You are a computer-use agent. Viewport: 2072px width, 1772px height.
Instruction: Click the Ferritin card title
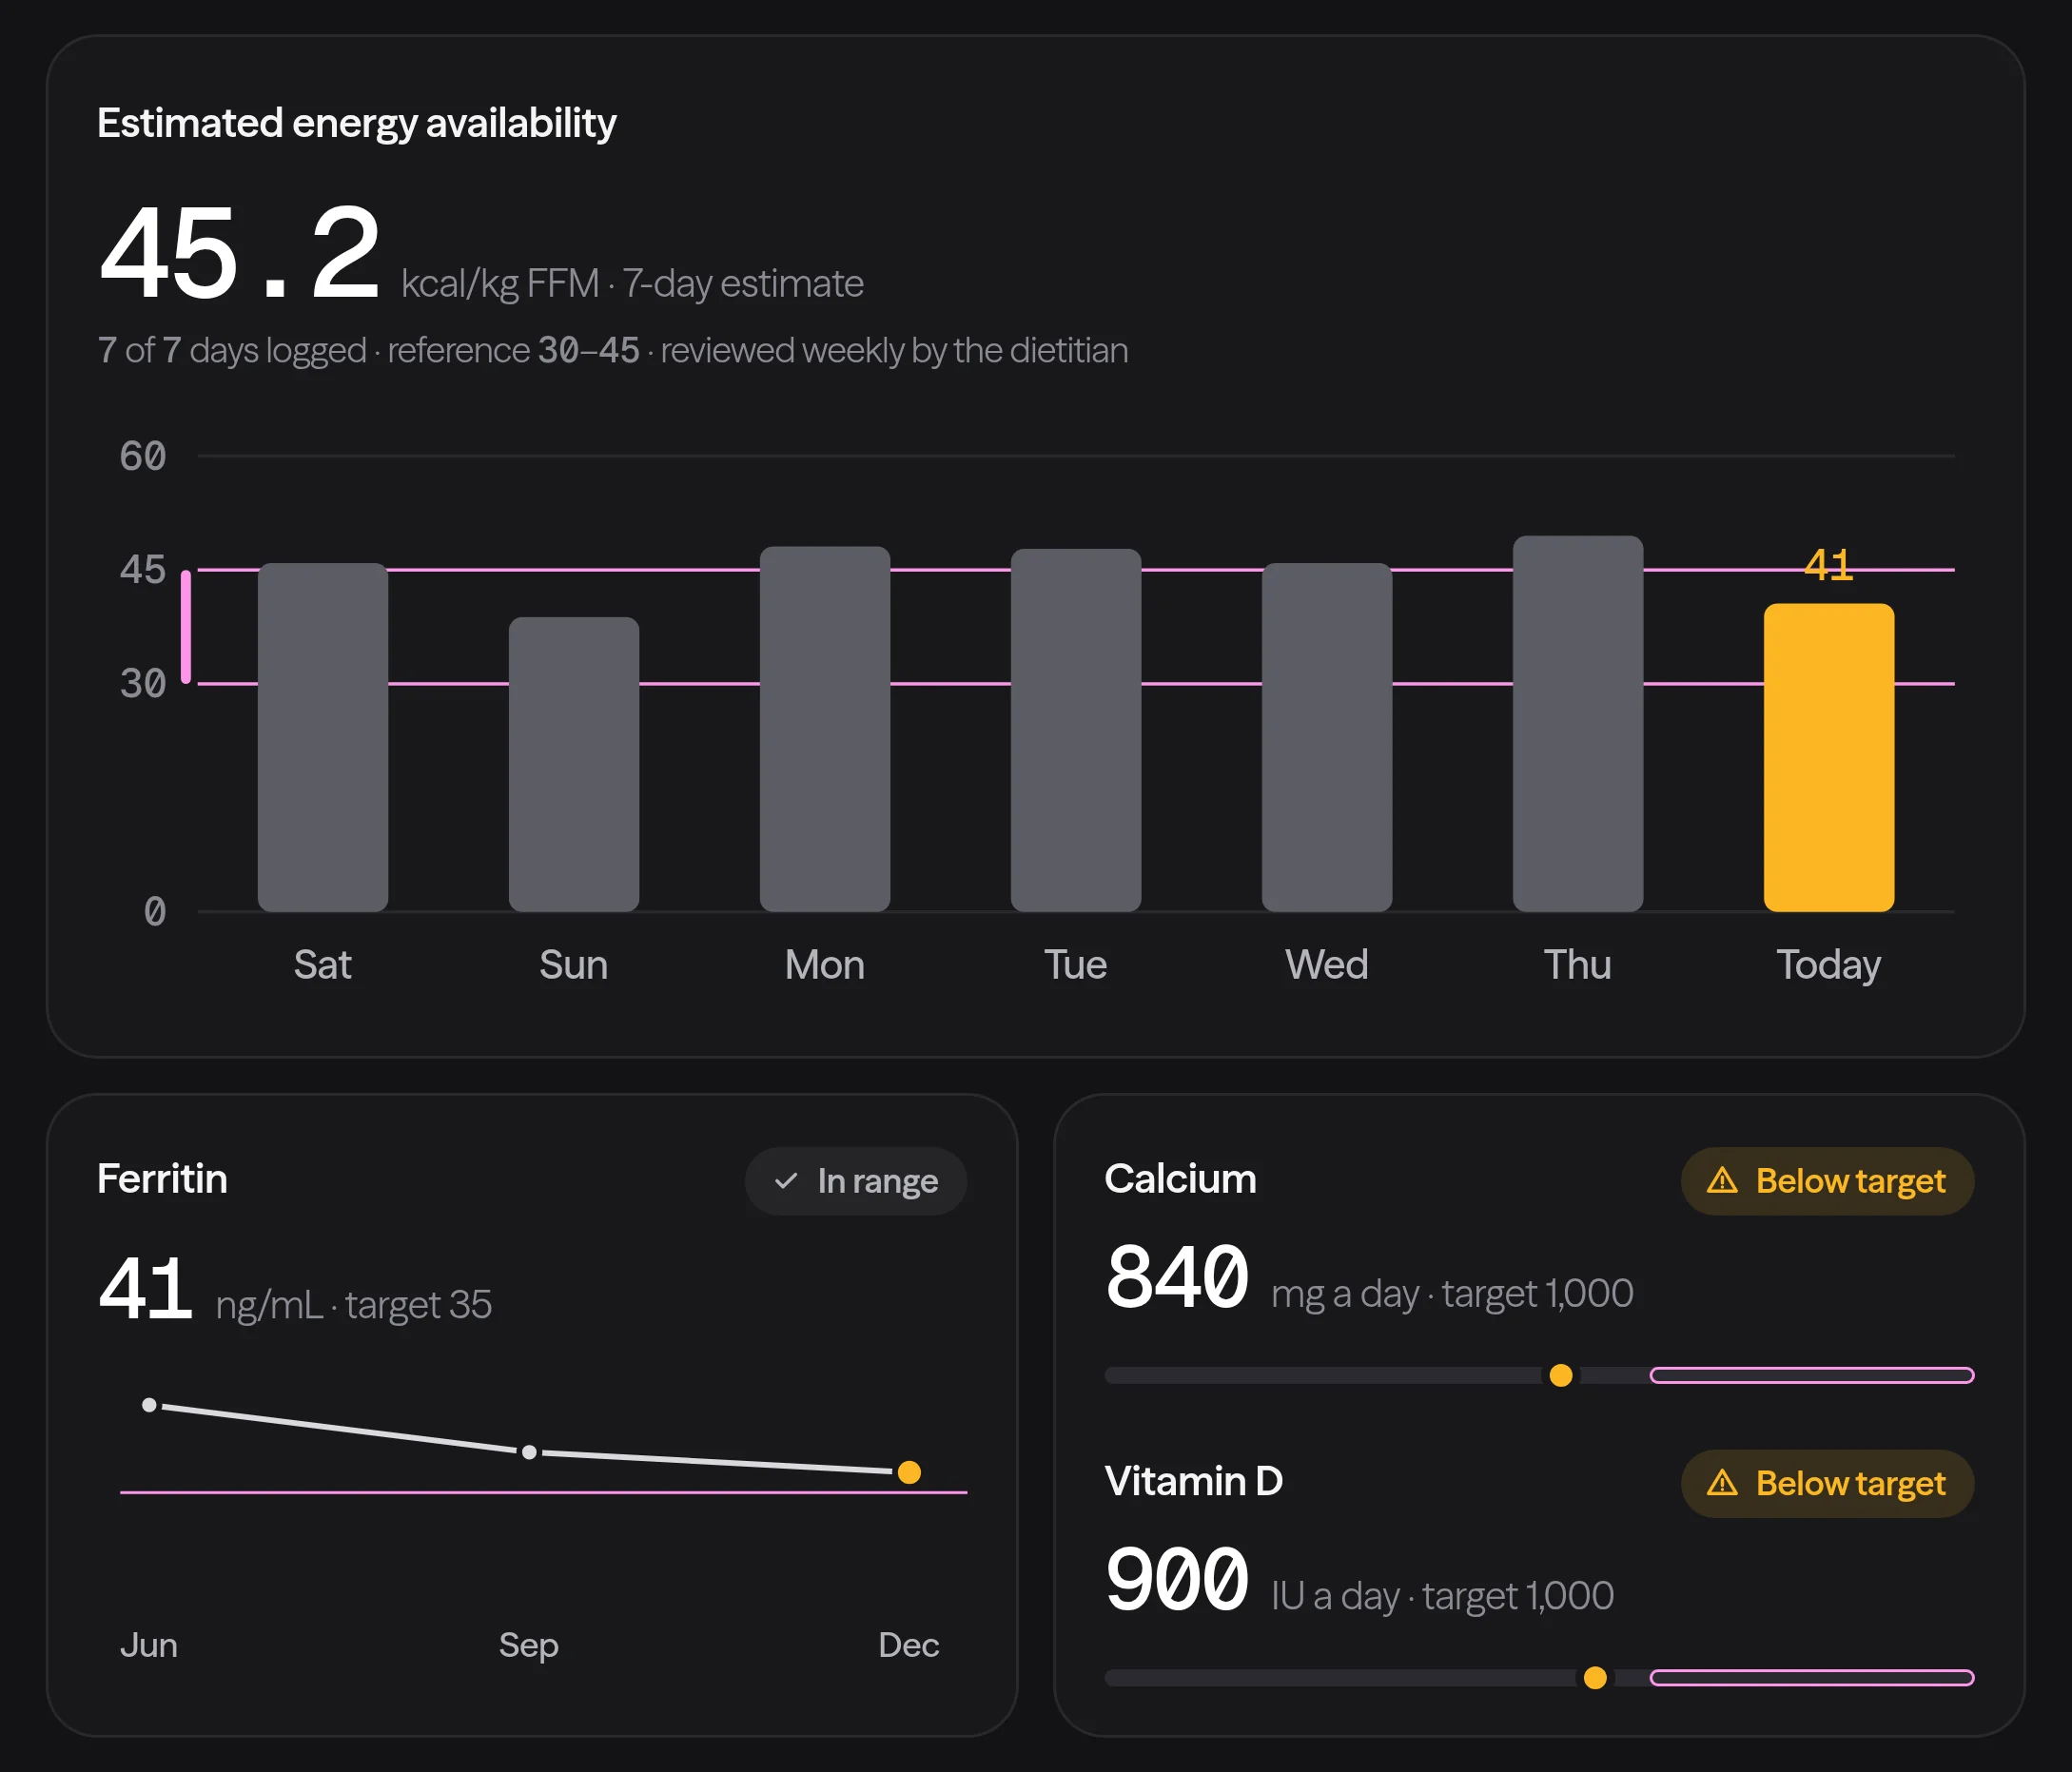[x=162, y=1179]
